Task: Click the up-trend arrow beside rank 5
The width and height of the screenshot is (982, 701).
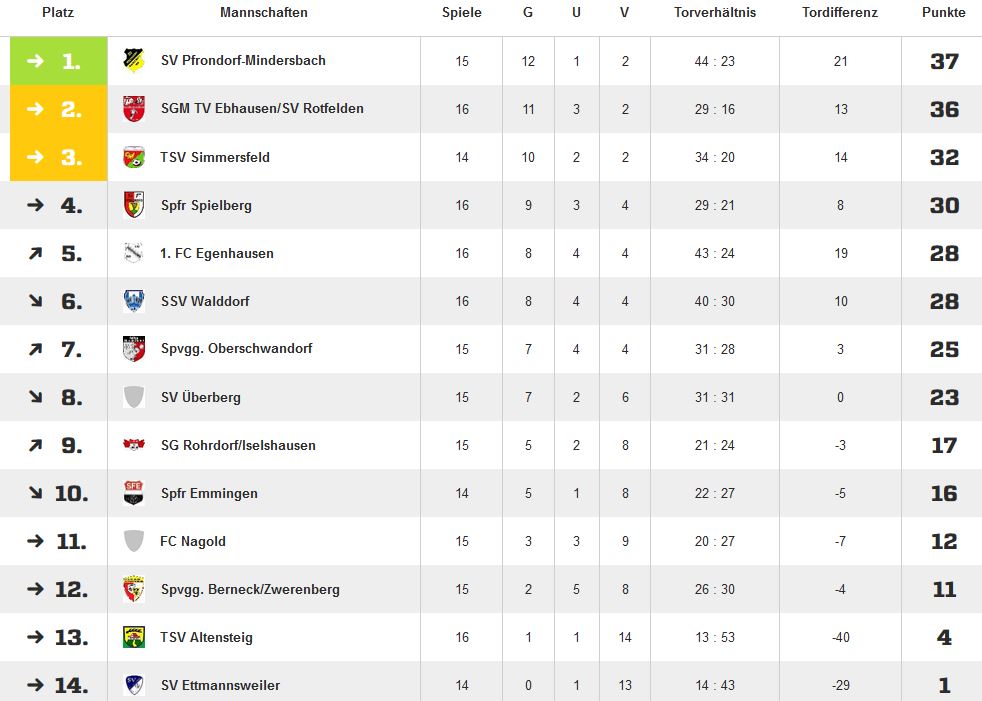Action: (35, 253)
